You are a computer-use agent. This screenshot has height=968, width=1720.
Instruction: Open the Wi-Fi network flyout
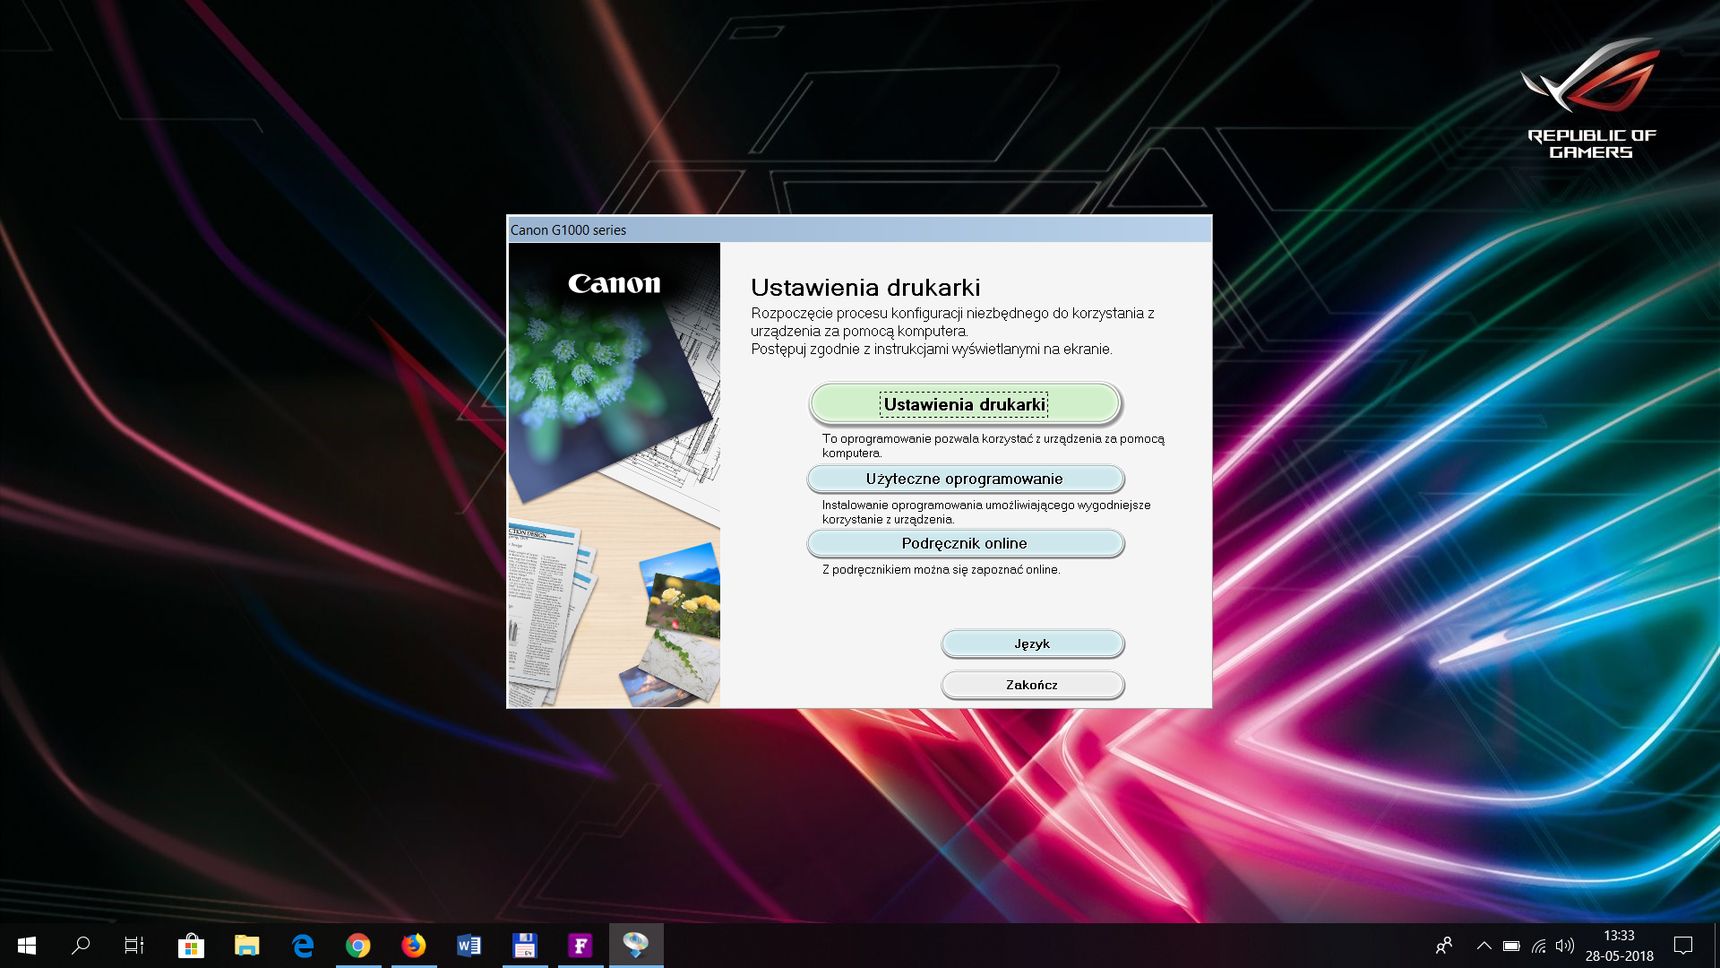click(1538, 945)
